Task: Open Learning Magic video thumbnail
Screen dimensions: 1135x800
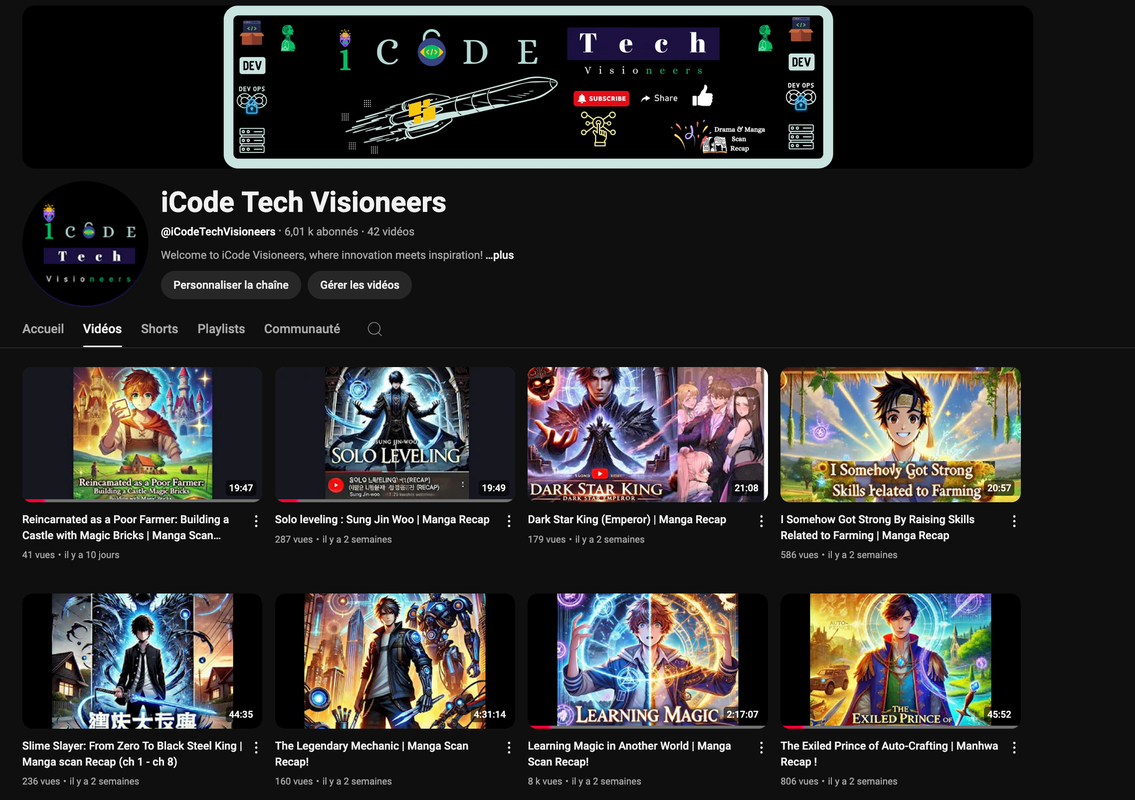Action: pyautogui.click(x=647, y=661)
